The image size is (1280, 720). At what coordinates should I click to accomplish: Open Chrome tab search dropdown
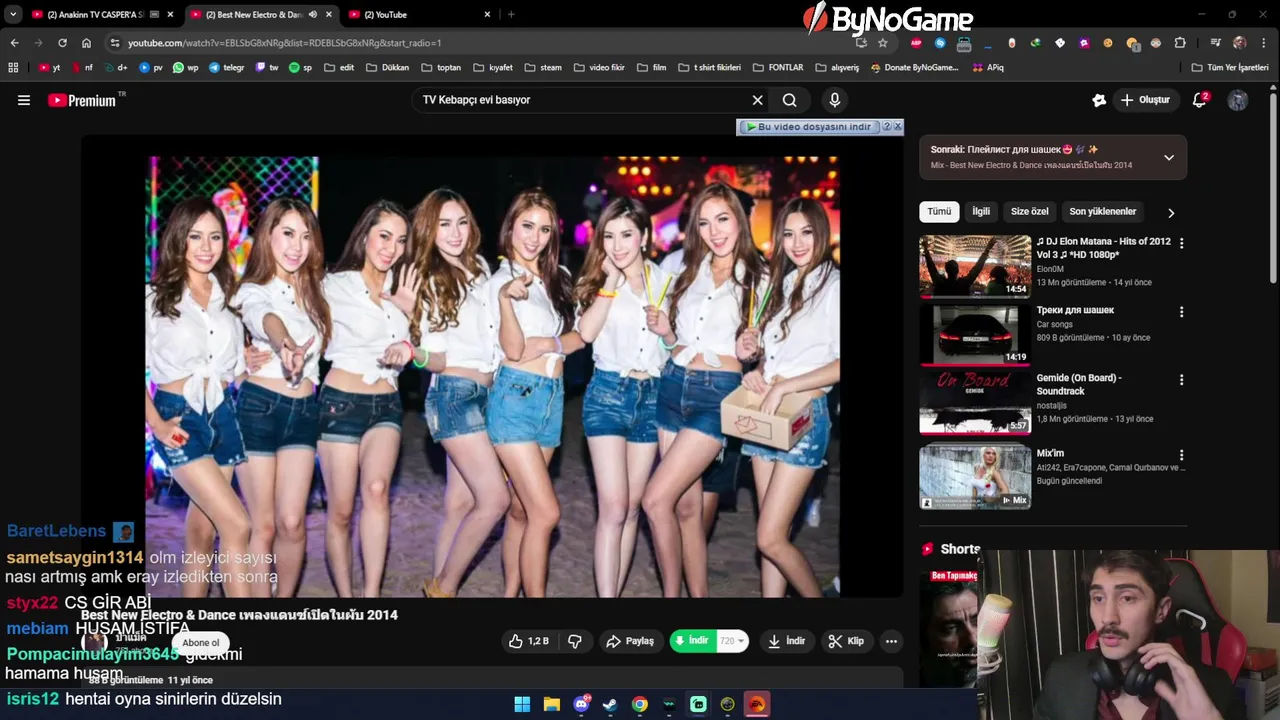tap(13, 15)
